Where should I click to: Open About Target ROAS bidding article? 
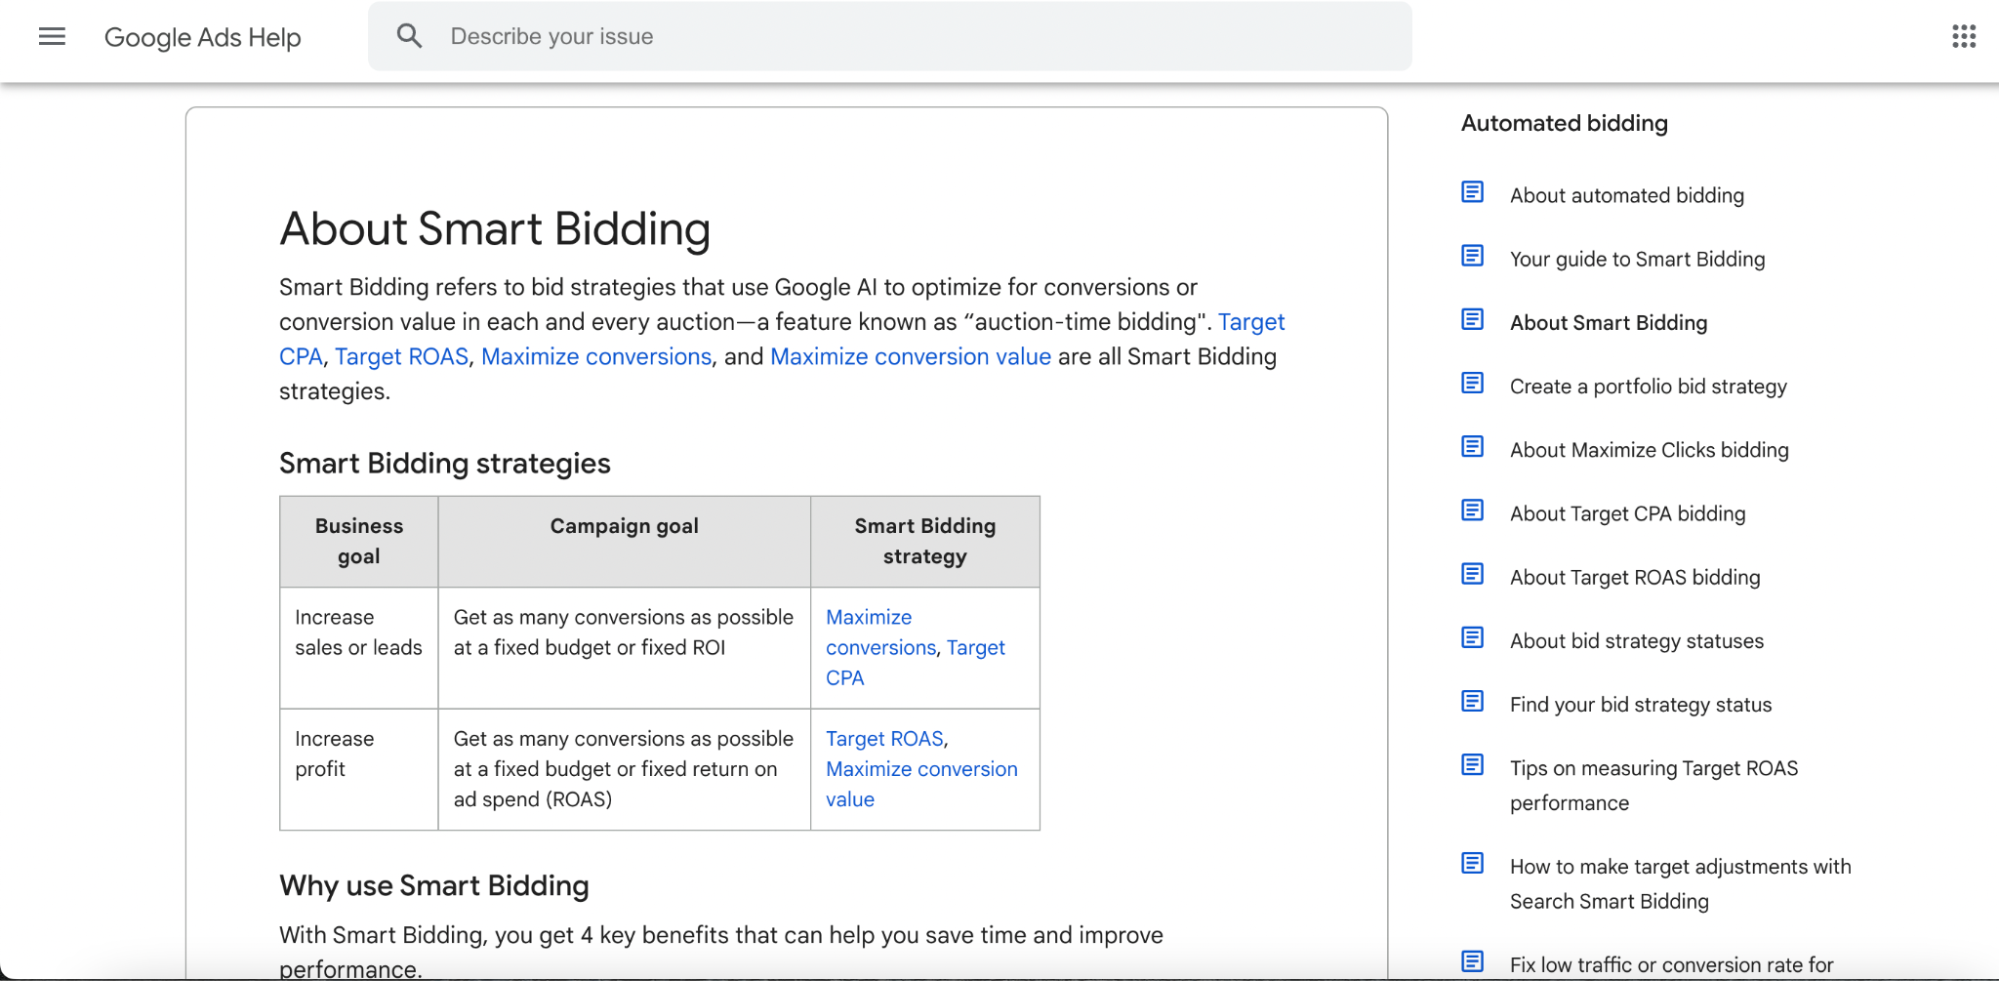click(x=1635, y=578)
